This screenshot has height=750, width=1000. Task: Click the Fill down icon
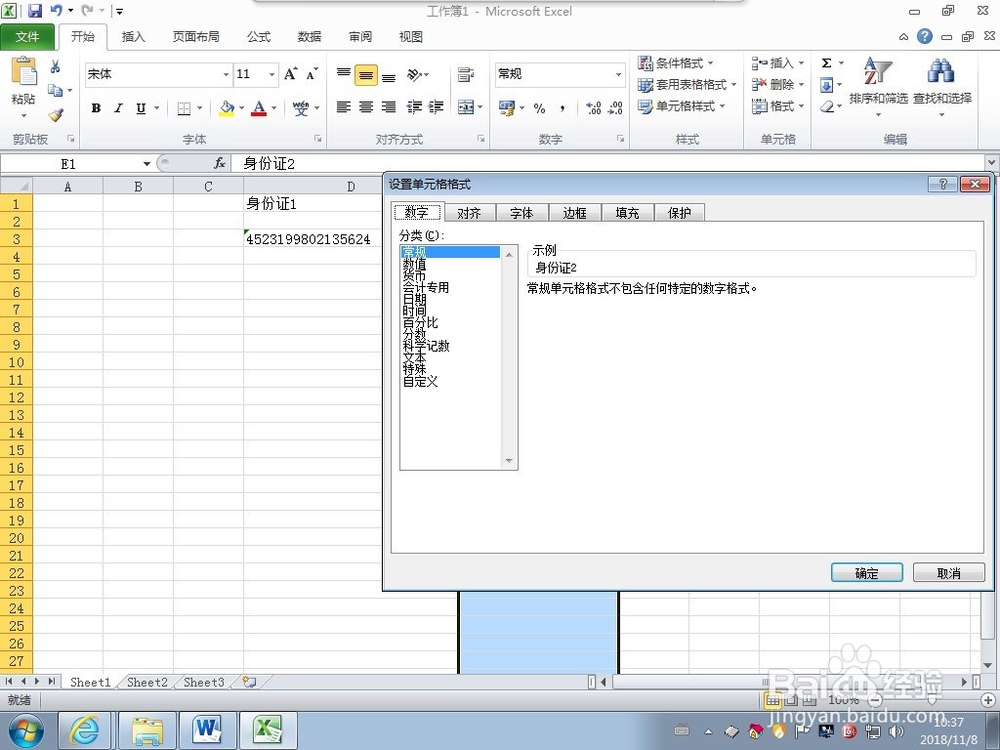coord(827,85)
